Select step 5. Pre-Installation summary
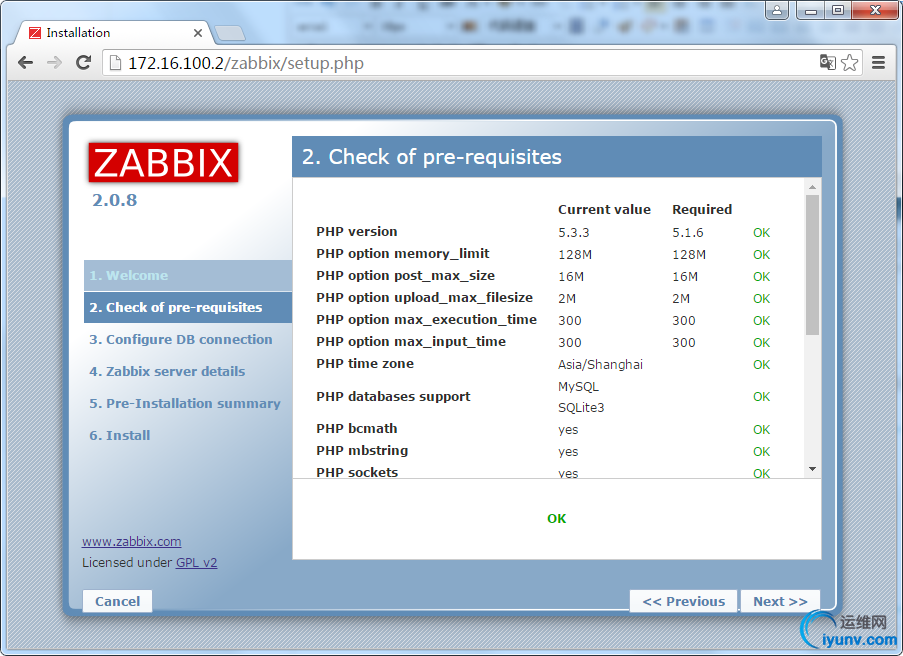Image resolution: width=903 pixels, height=656 pixels. (x=185, y=403)
